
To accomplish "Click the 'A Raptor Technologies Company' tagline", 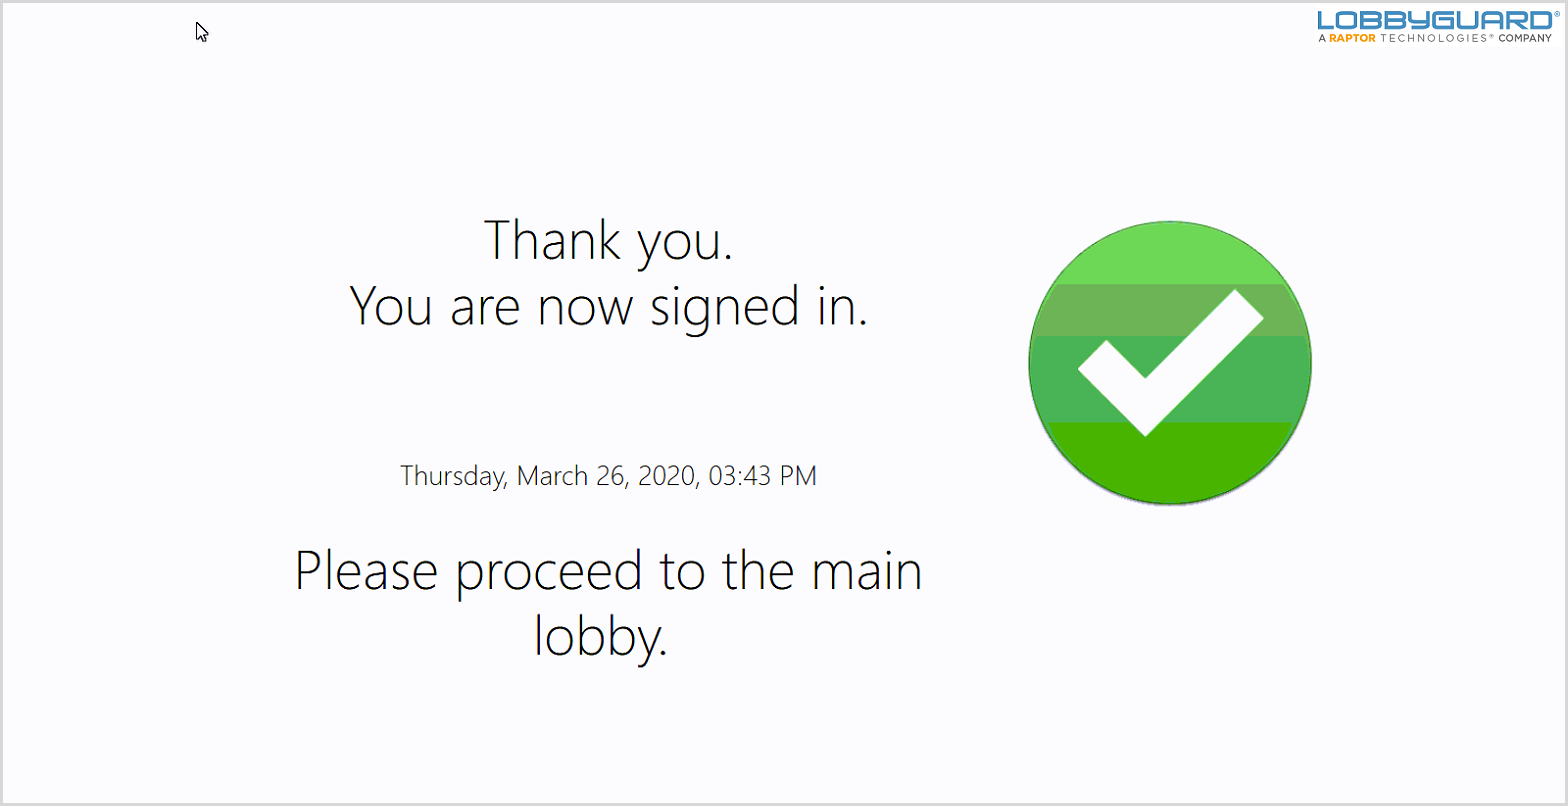I will [x=1435, y=38].
